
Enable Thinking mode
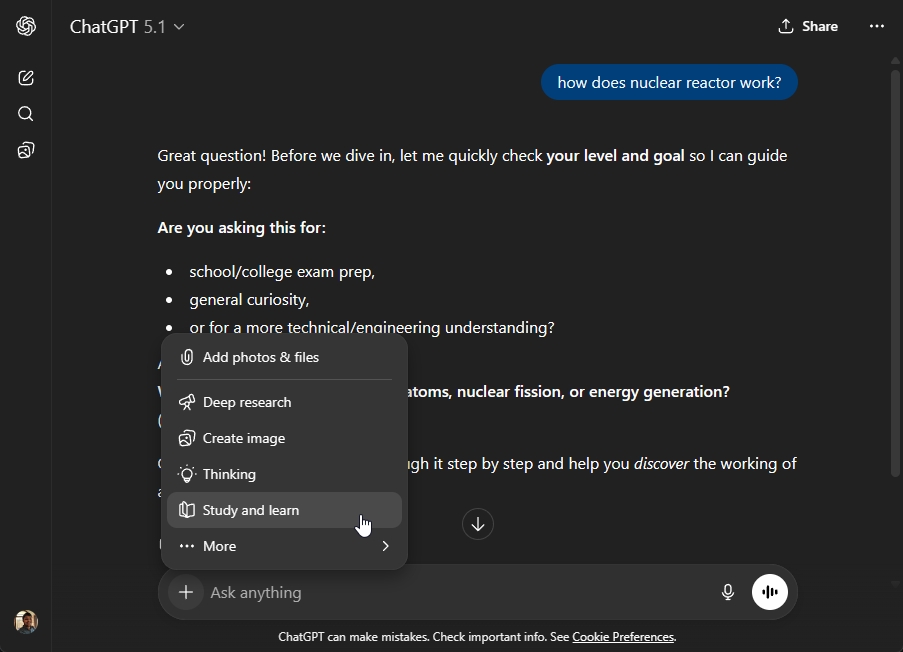click(229, 474)
